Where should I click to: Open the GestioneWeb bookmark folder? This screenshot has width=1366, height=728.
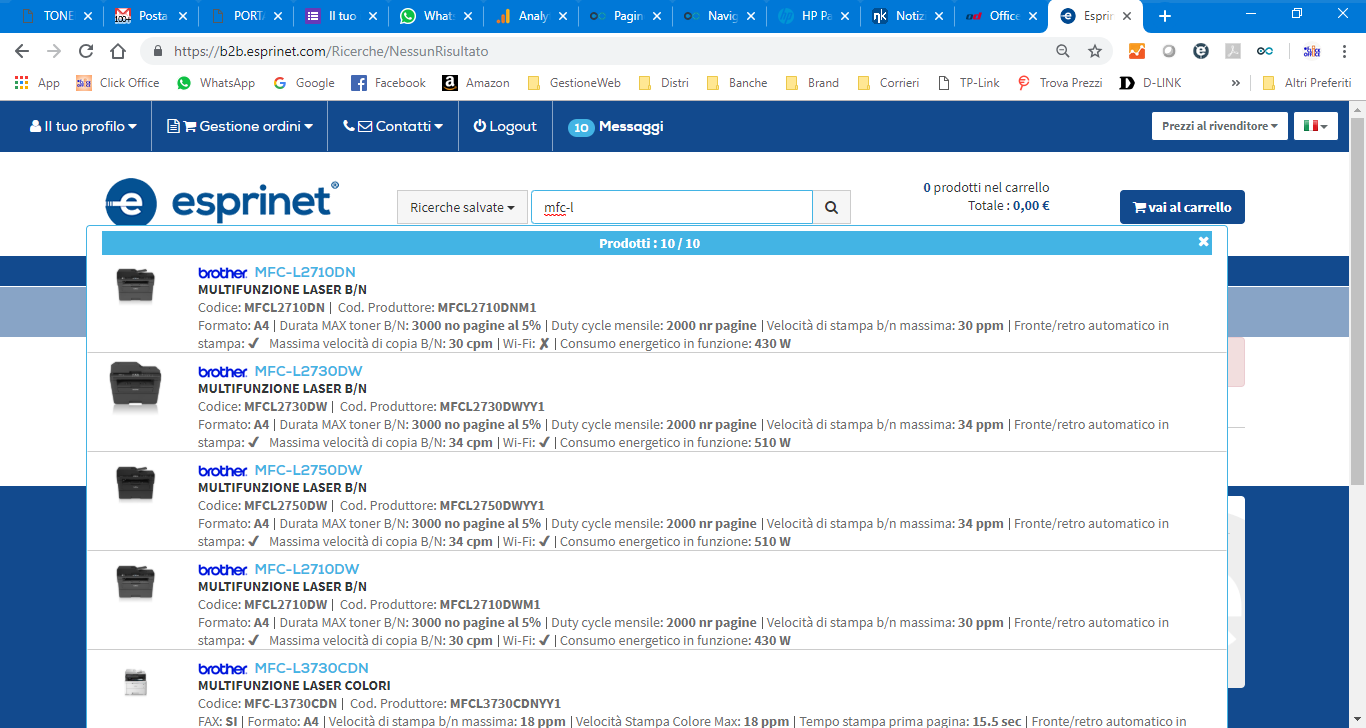(x=574, y=83)
